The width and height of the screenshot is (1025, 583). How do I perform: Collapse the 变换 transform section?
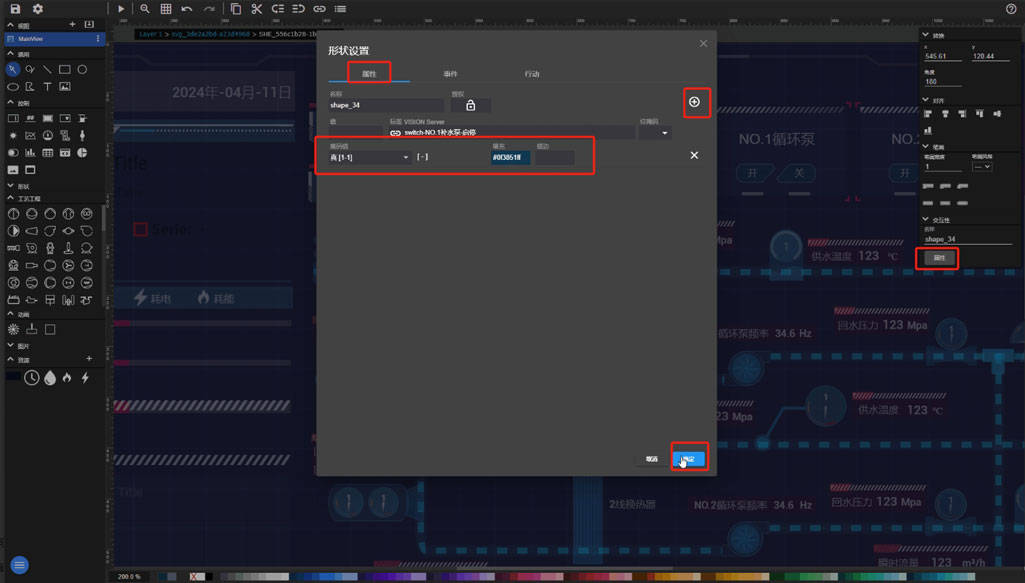click(926, 36)
